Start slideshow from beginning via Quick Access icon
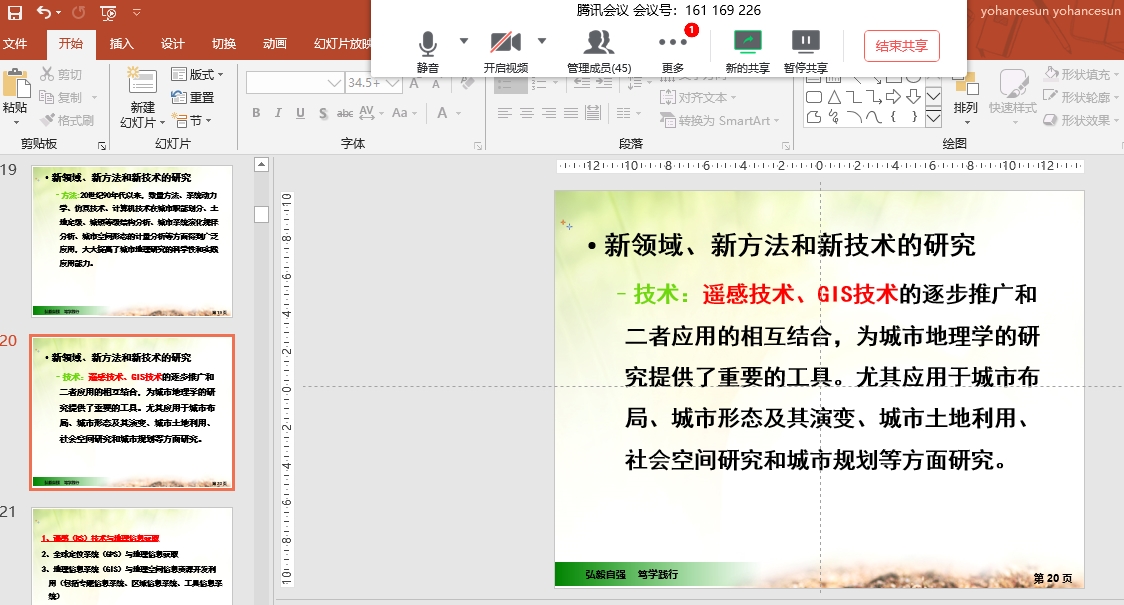This screenshot has height=605, width=1124. (x=108, y=13)
